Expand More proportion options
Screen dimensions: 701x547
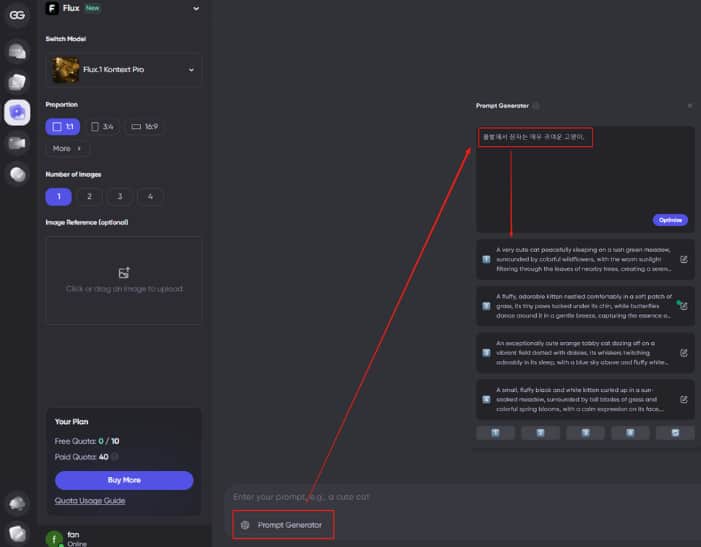67,148
